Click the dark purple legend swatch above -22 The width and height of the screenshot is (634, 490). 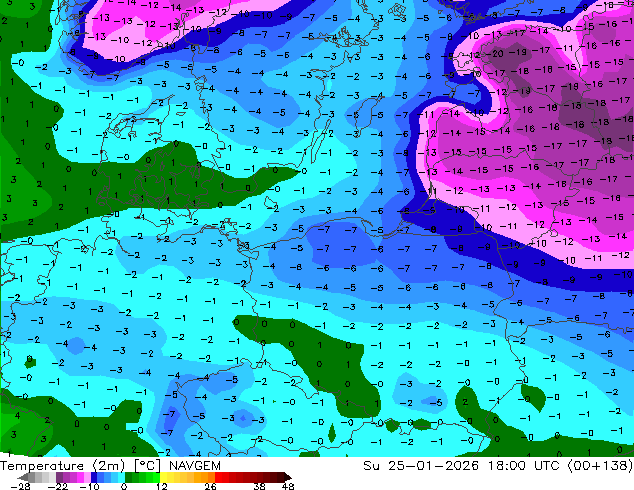pos(59,477)
